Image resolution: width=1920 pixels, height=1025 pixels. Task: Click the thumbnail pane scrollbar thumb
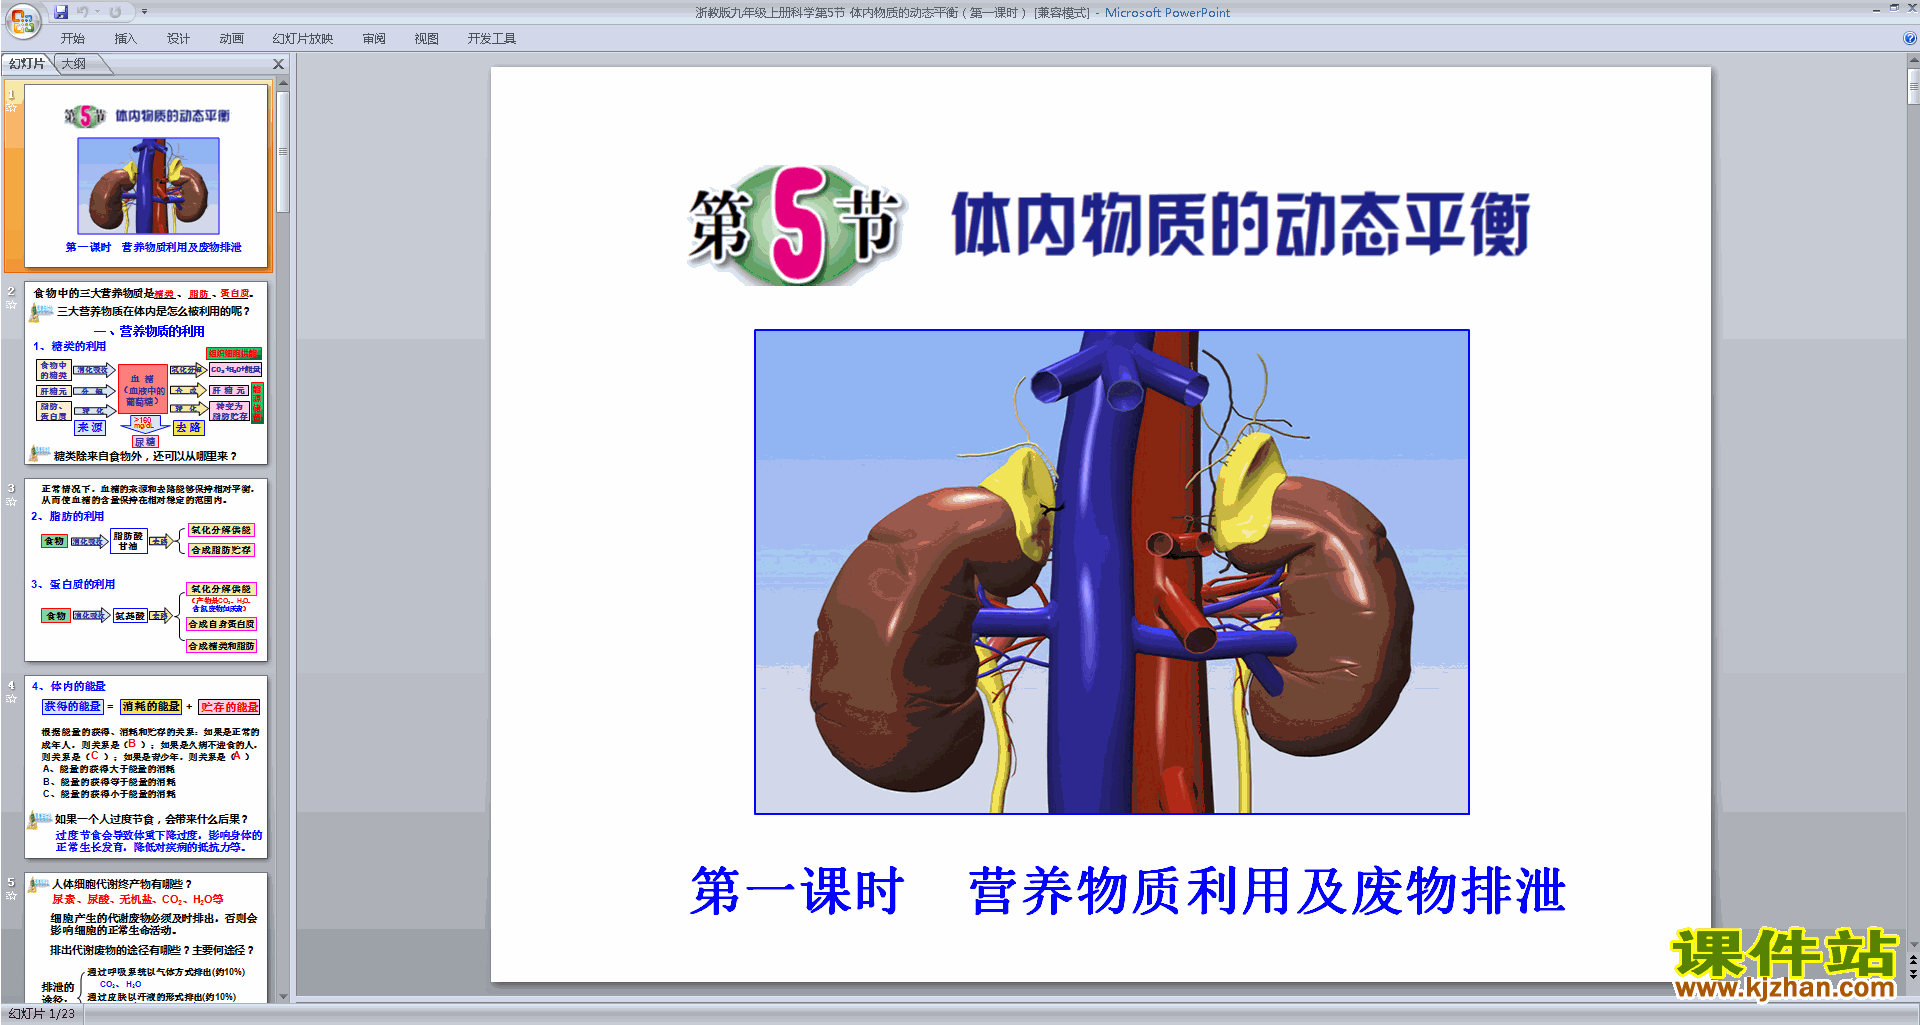[x=283, y=152]
